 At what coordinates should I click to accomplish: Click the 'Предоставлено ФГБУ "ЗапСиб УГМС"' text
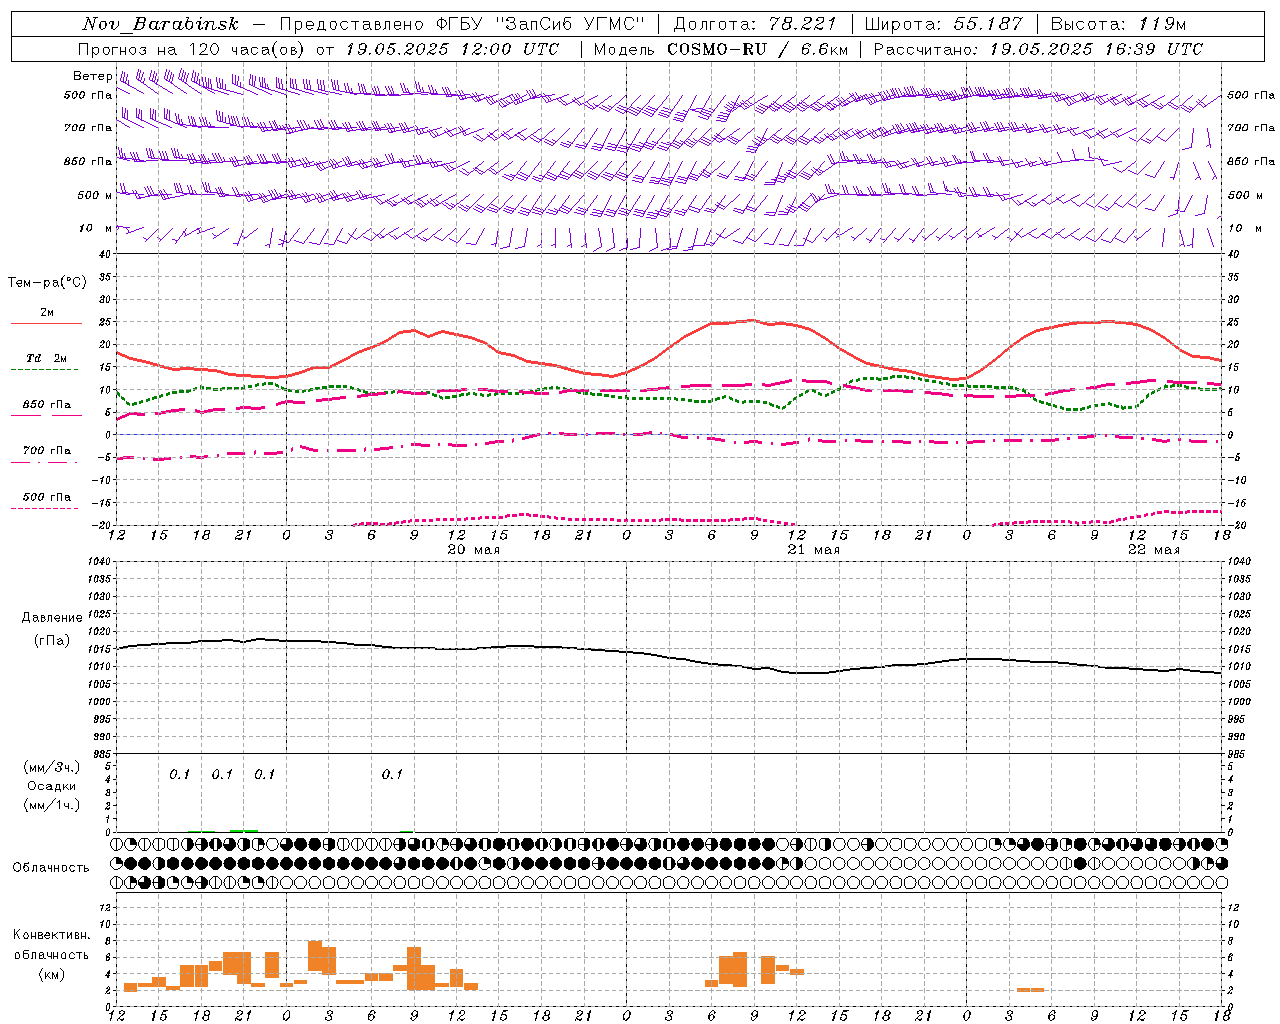coord(463,24)
